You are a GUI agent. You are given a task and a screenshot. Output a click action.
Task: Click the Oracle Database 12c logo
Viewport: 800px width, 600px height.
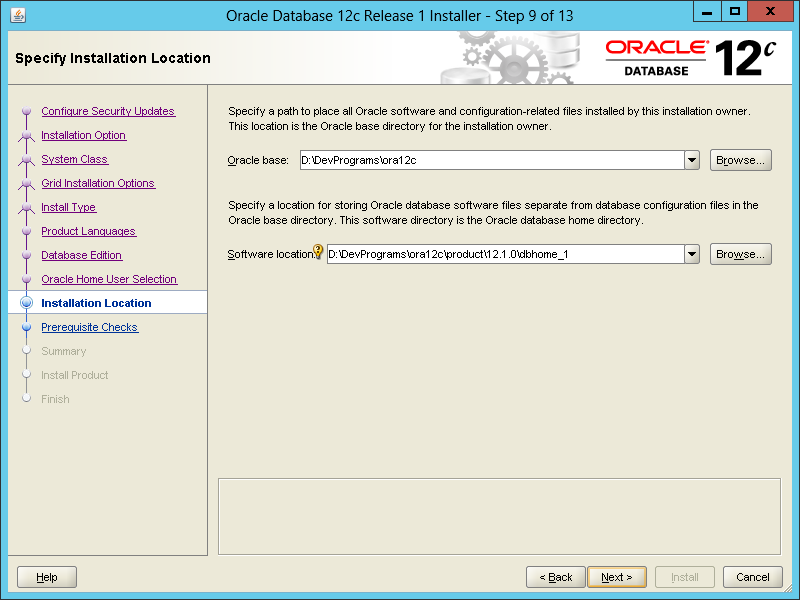click(691, 58)
